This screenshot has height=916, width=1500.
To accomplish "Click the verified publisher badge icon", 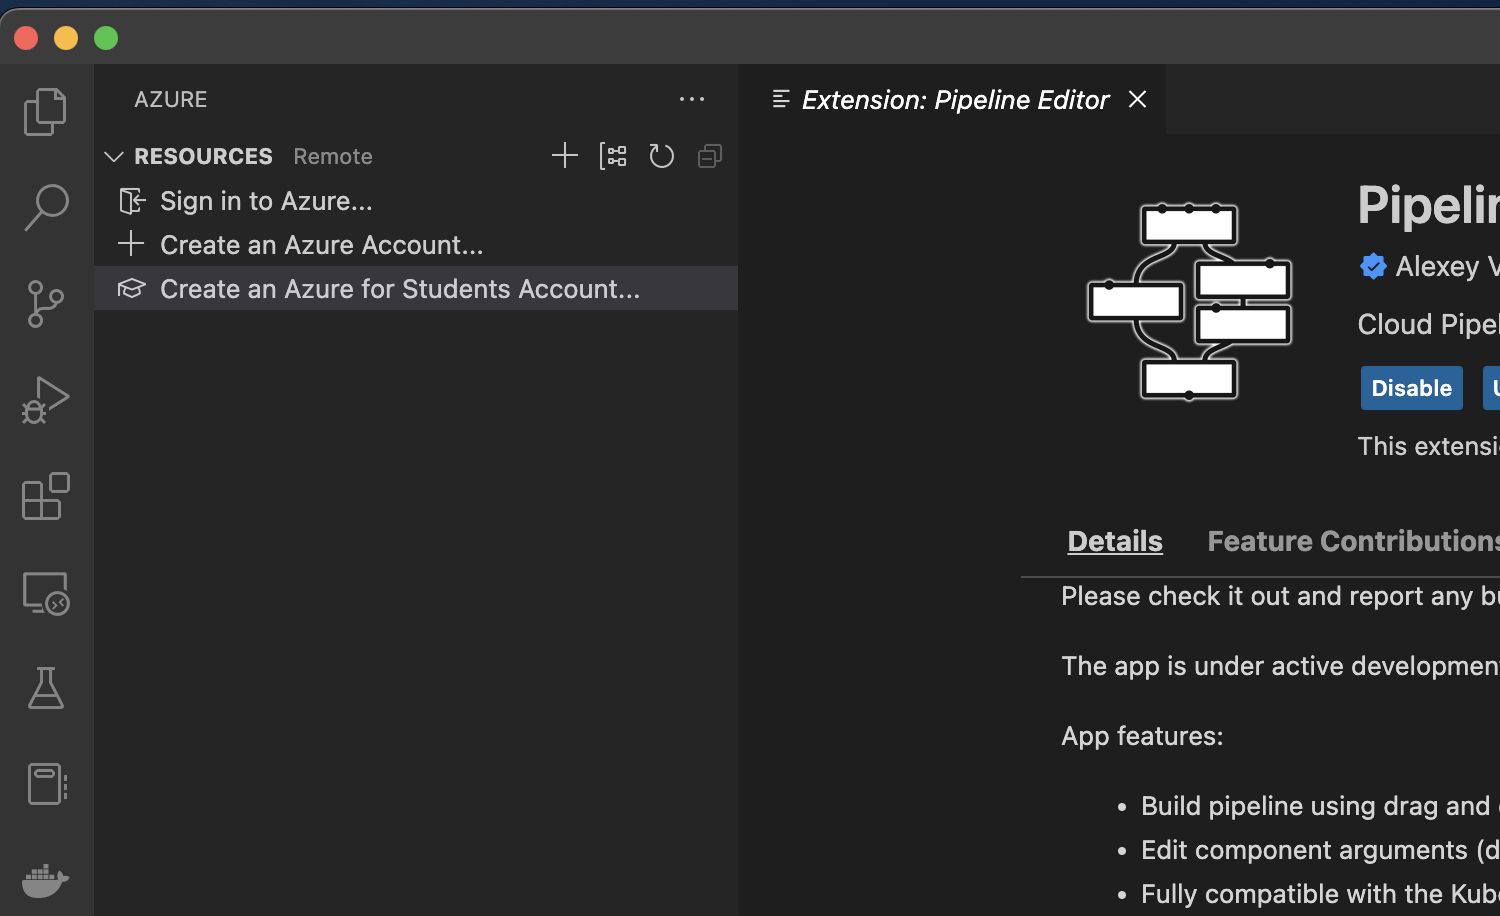I will (x=1373, y=266).
